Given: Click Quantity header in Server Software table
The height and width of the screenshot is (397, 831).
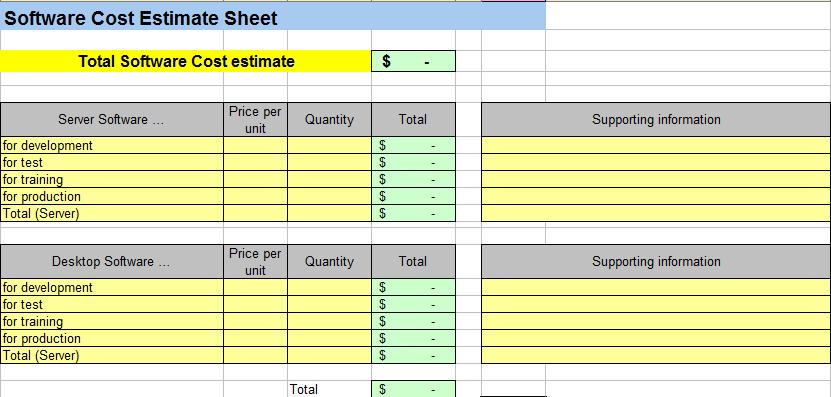Looking at the screenshot, I should (329, 119).
